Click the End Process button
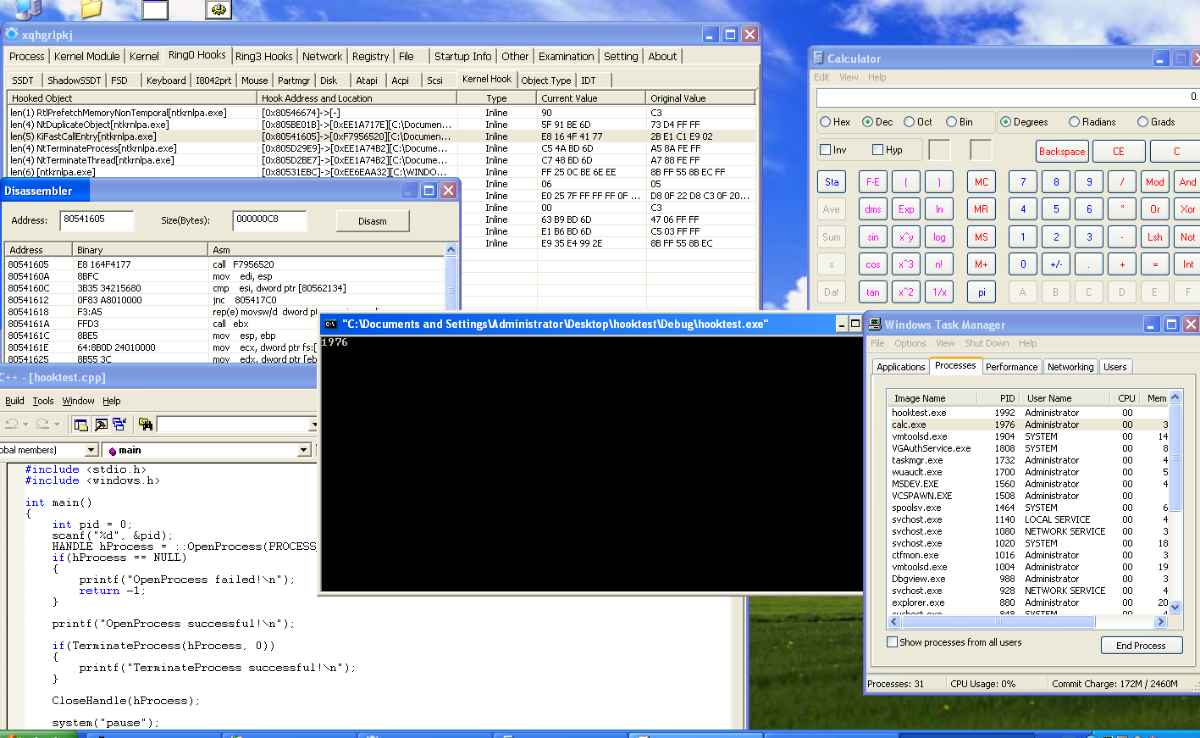The width and height of the screenshot is (1200, 738). (1140, 645)
